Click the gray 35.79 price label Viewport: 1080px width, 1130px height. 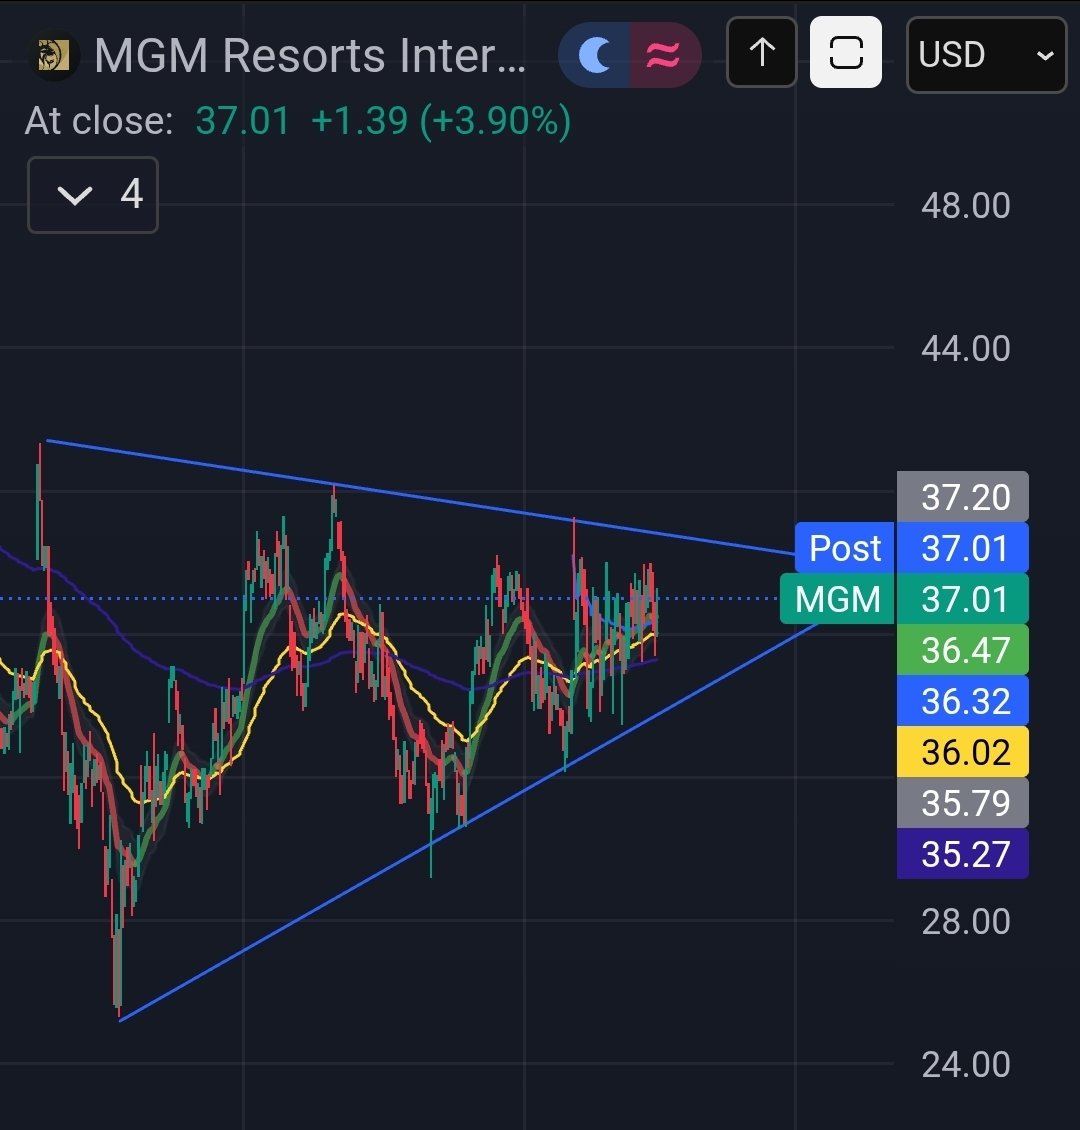(963, 803)
